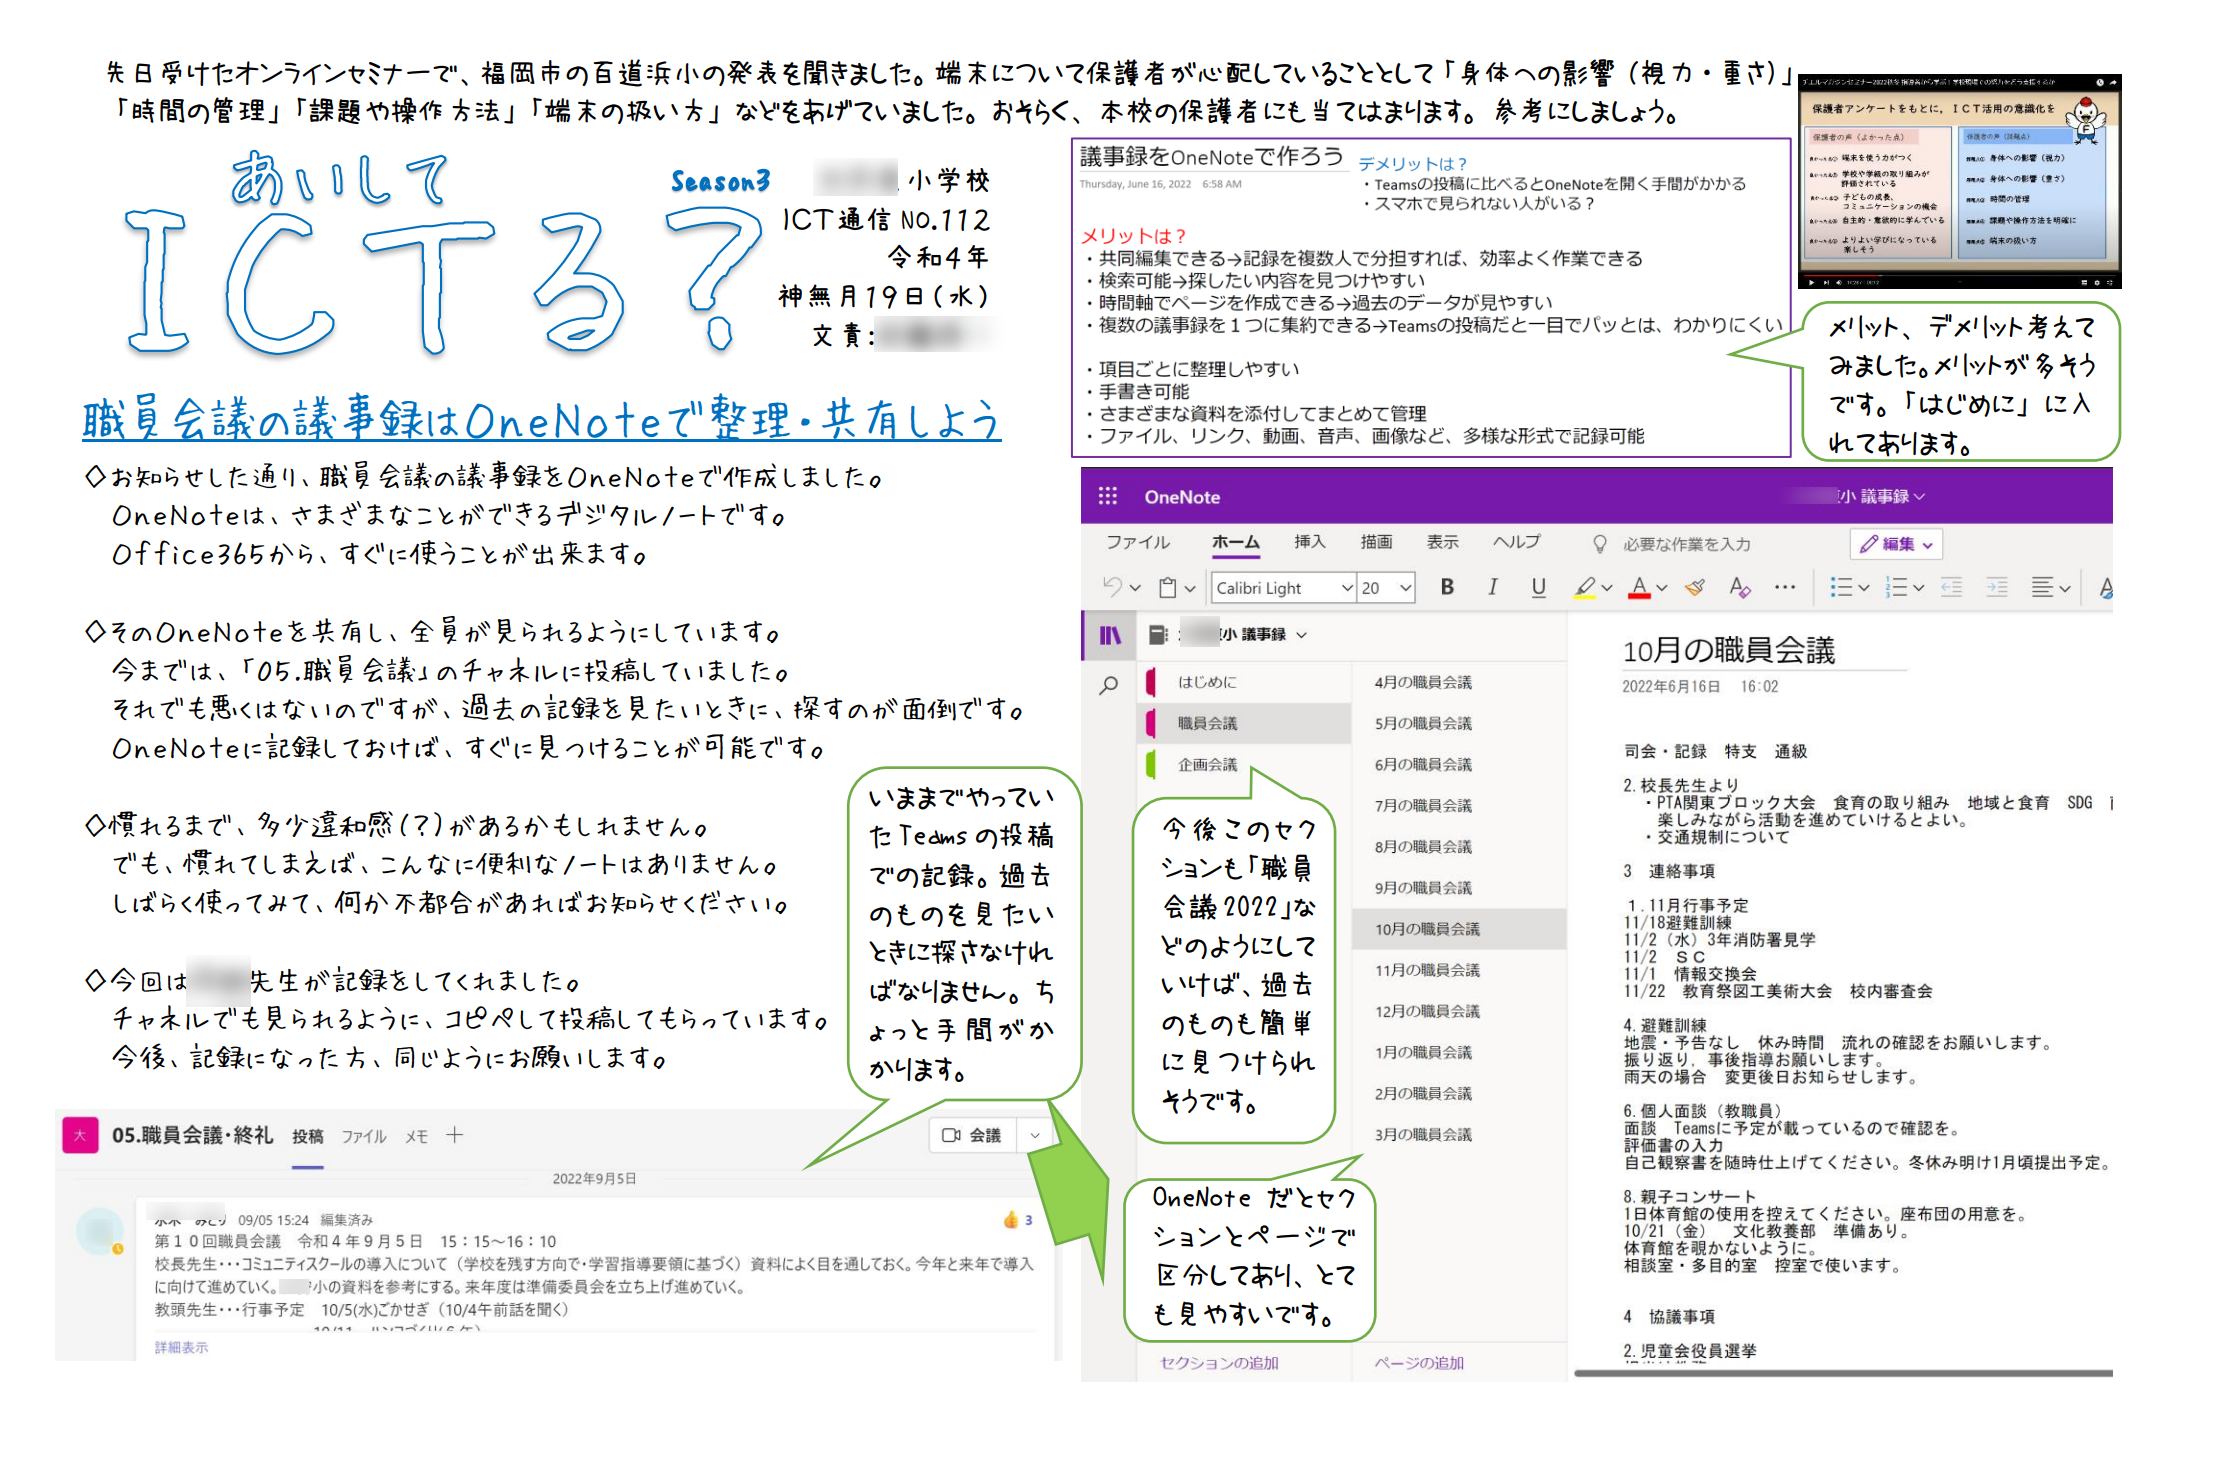2228x1477 pixels.
Task: Toggle underline text formatting
Action: tap(1538, 587)
